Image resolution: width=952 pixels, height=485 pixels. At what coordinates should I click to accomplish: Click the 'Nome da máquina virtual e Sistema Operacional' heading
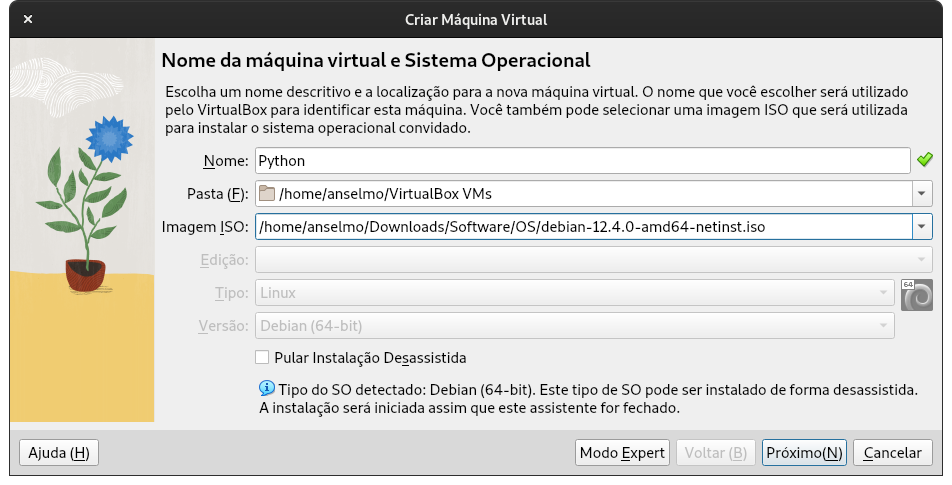(x=376, y=60)
